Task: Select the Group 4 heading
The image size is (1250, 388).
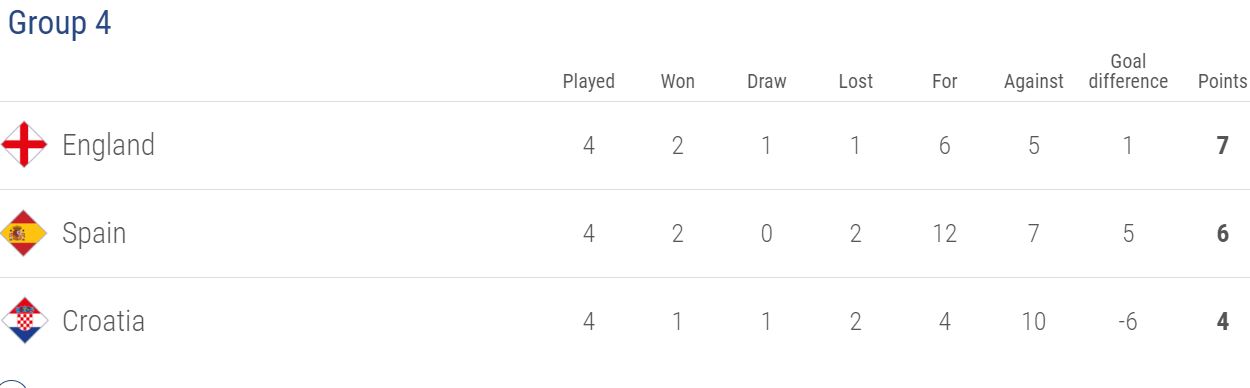Action: click(59, 24)
